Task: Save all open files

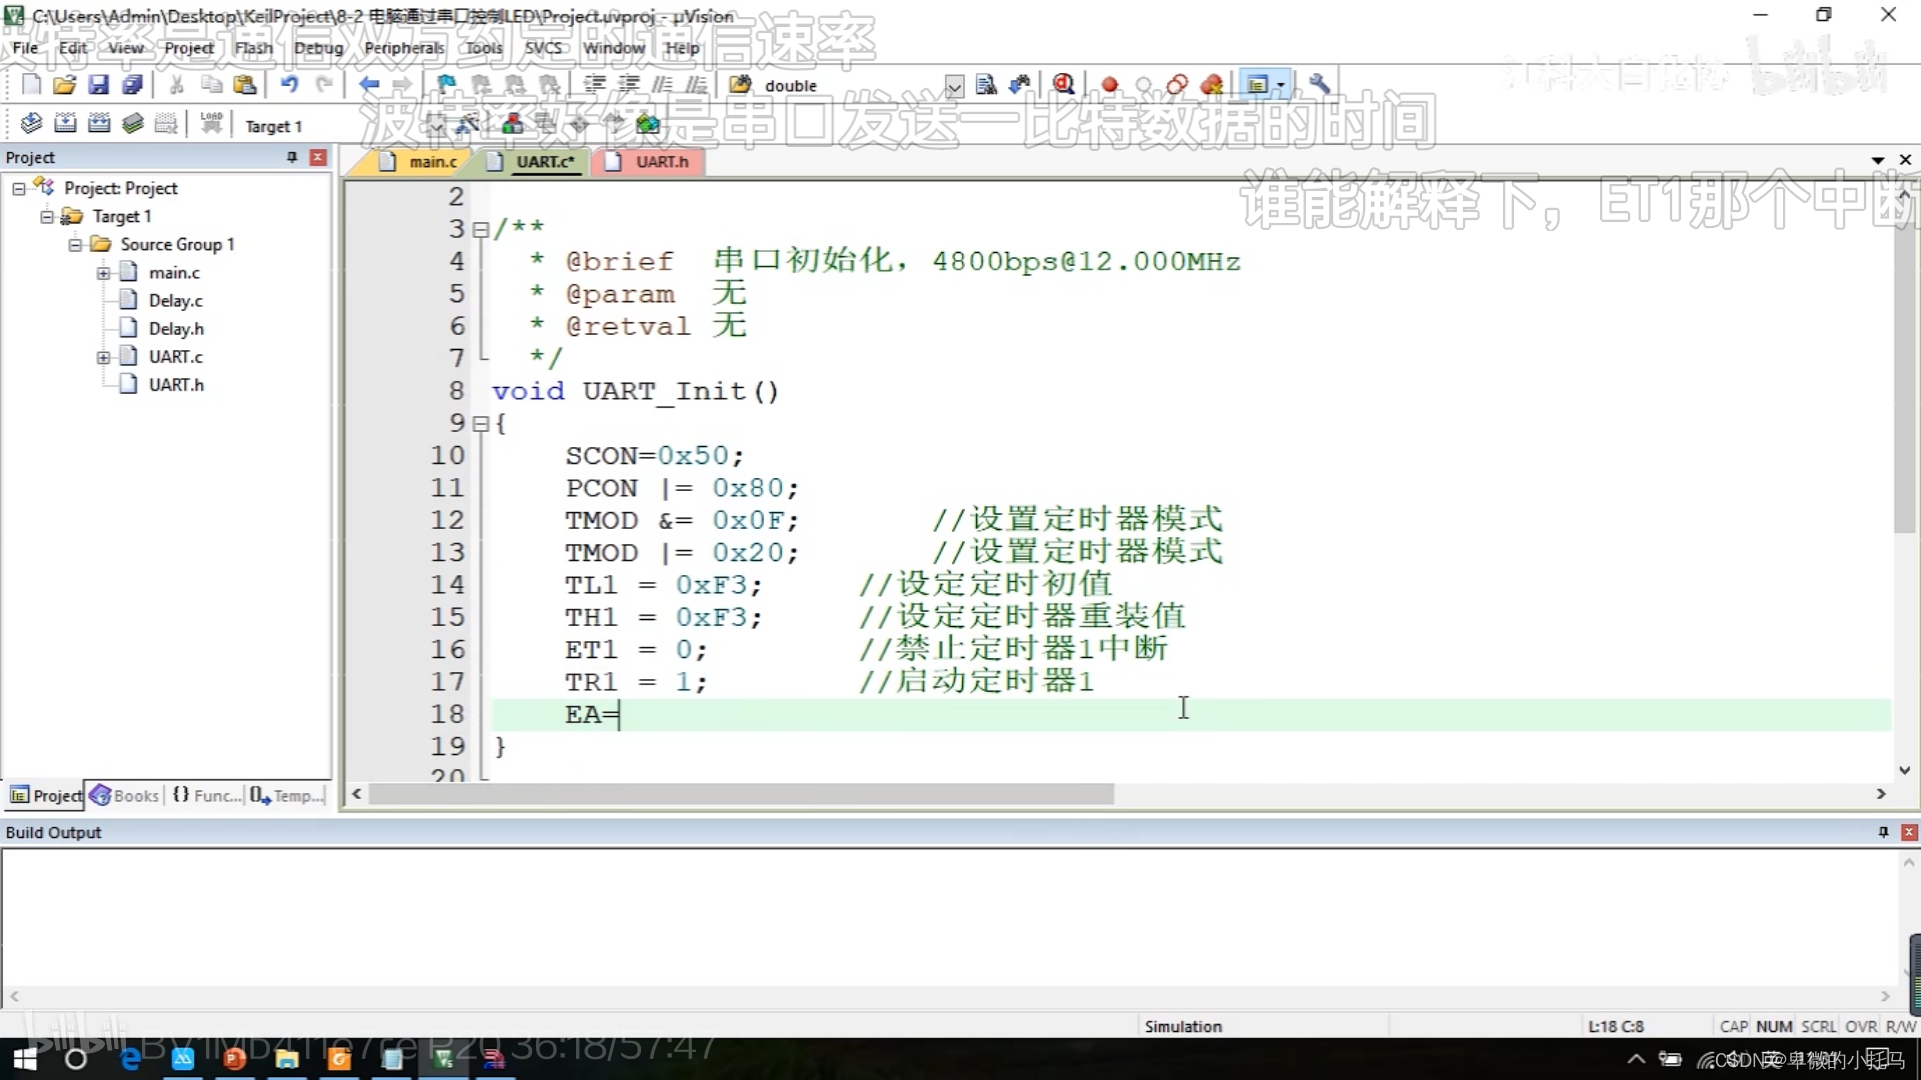Action: [x=132, y=85]
